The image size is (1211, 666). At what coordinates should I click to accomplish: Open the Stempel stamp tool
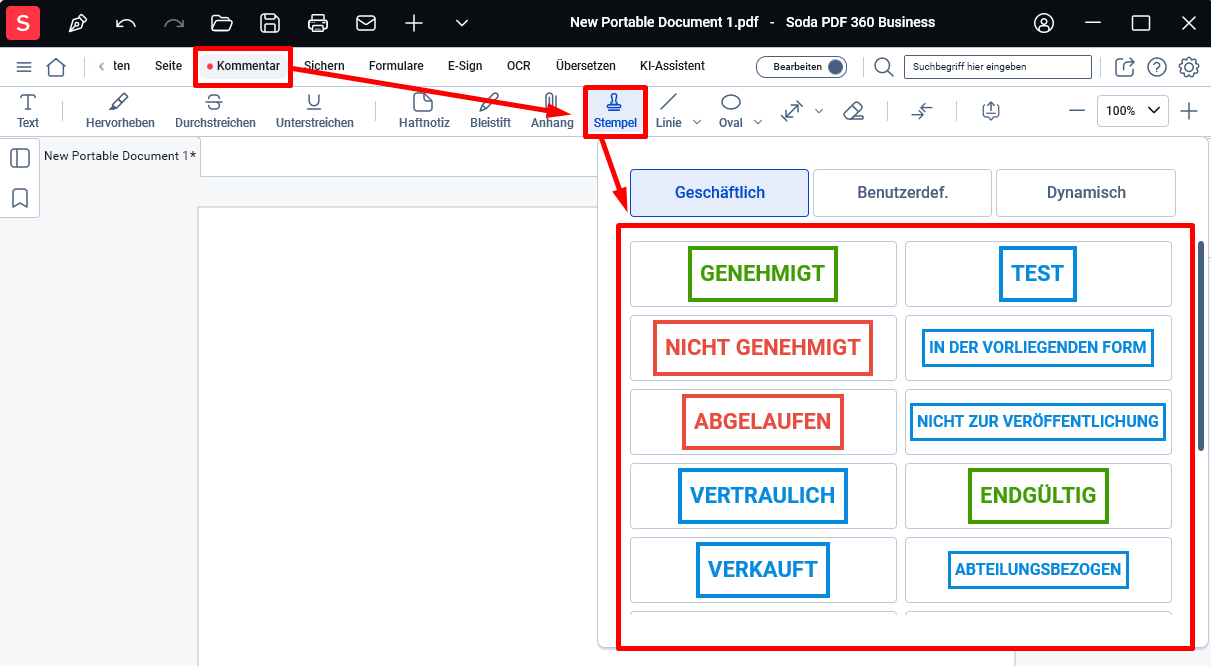point(615,110)
